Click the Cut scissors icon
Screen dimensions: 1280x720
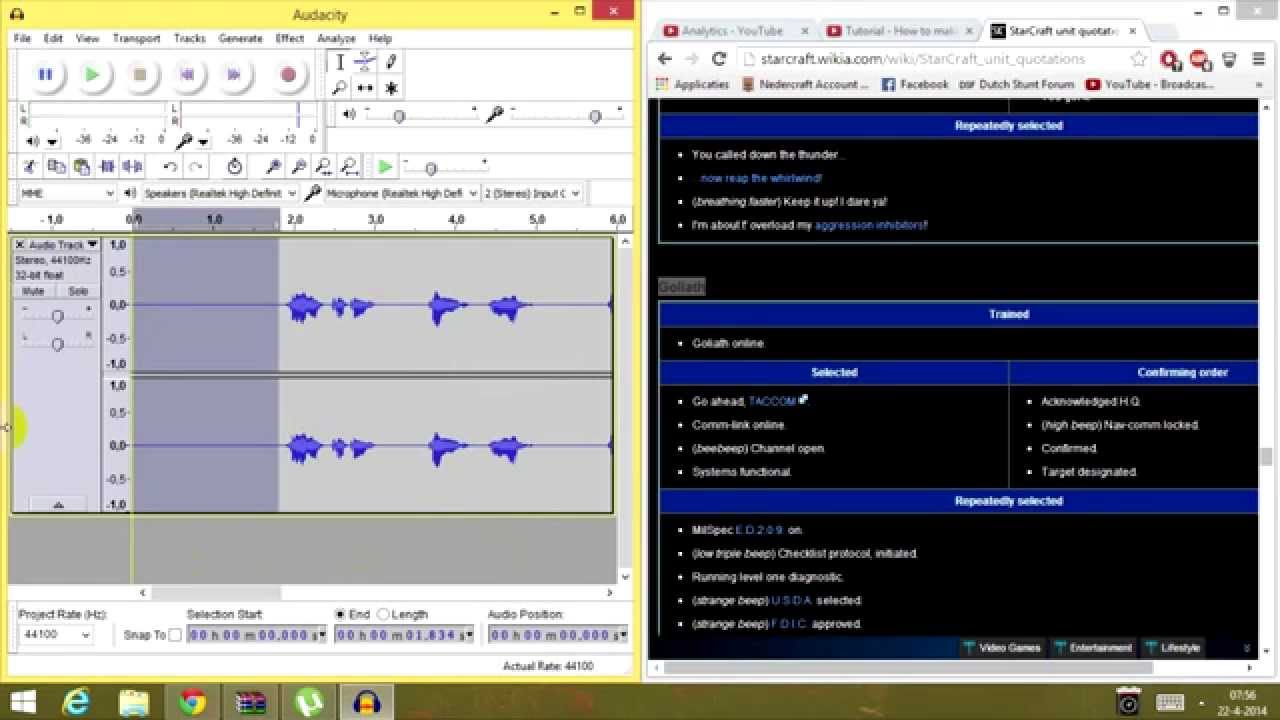click(x=30, y=167)
